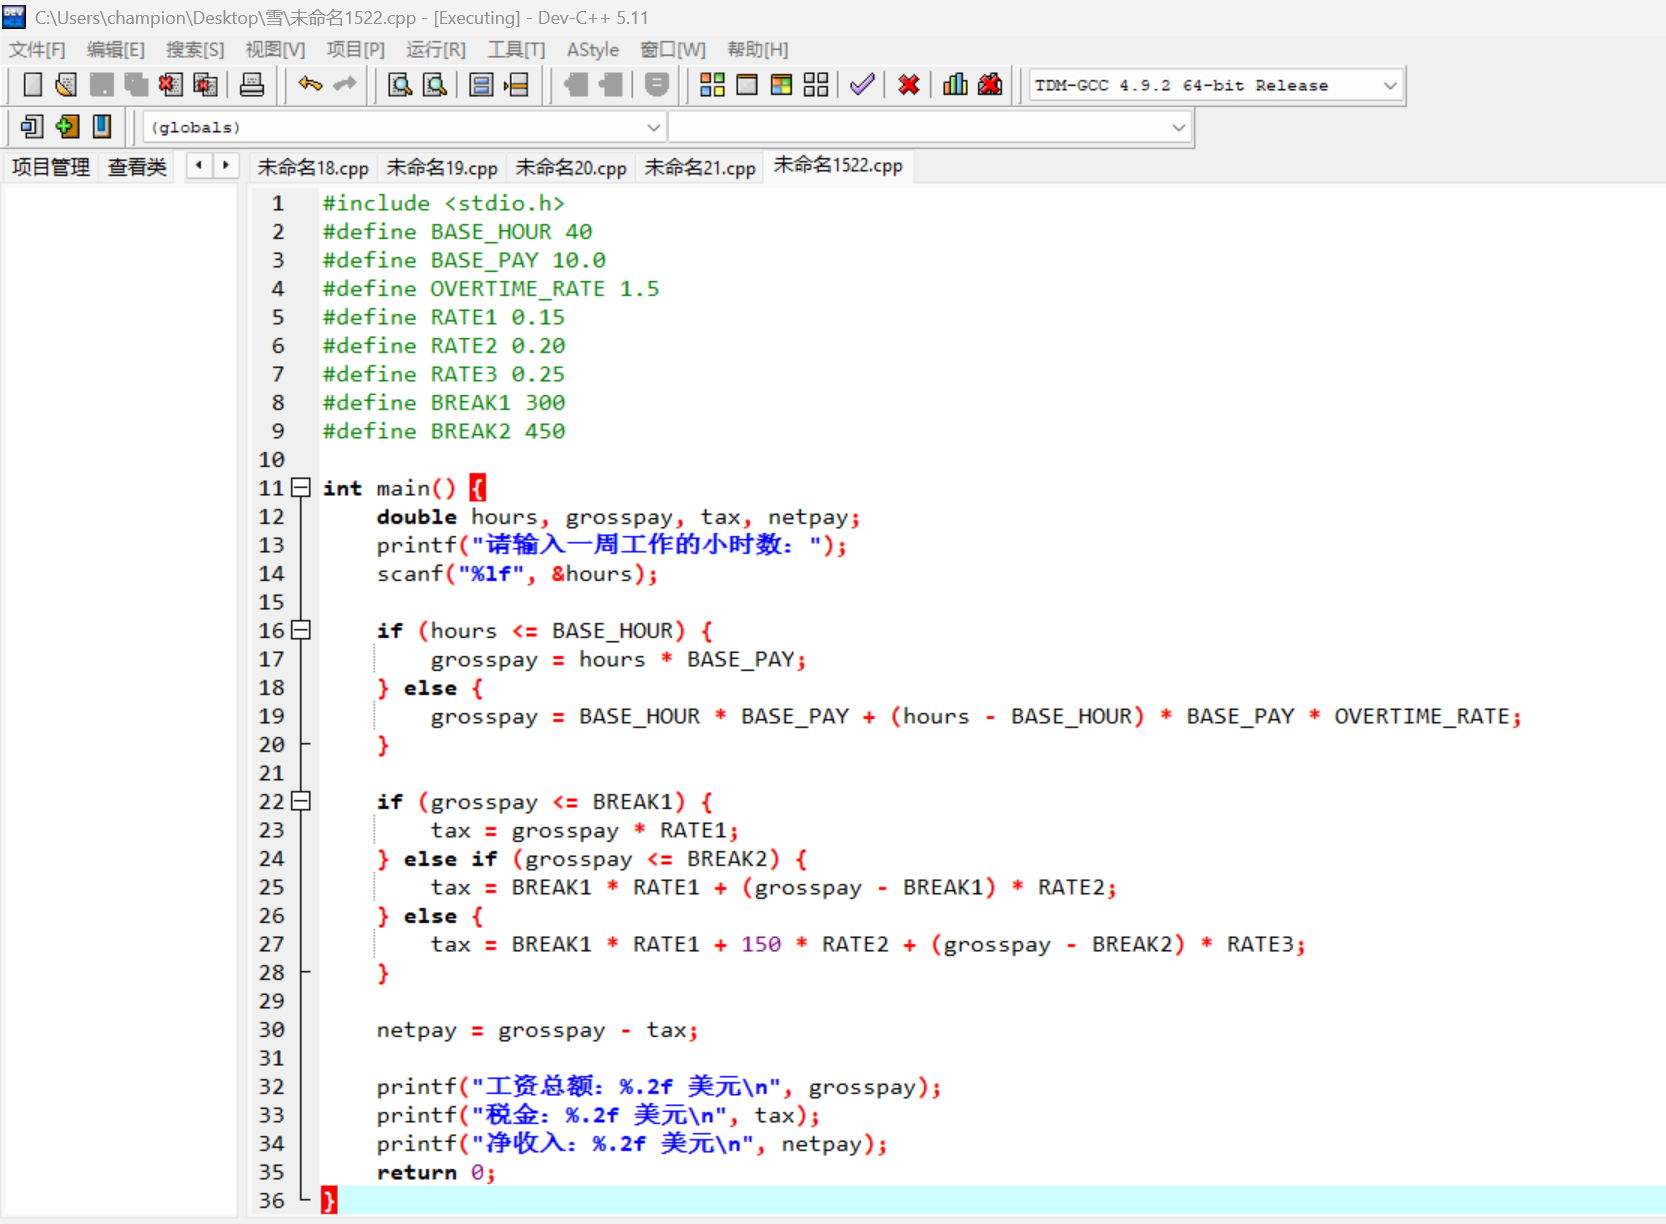Screen dimensions: 1666x1224
Task: Click the line number 19 in the gutter
Action: click(271, 716)
